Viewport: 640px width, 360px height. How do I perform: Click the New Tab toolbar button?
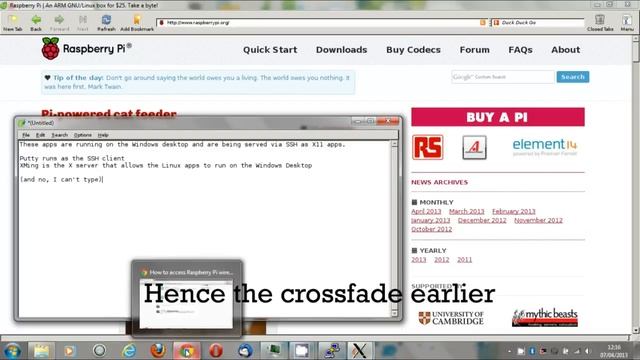coord(13,23)
